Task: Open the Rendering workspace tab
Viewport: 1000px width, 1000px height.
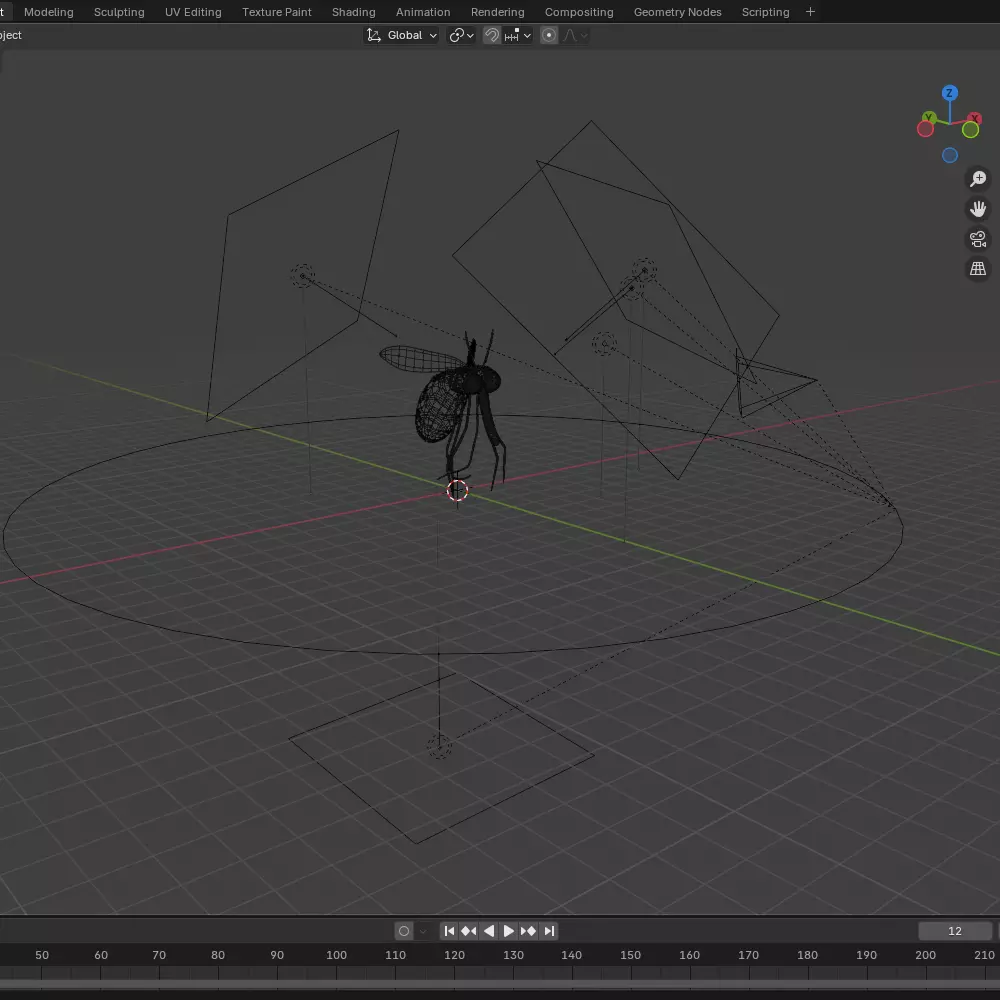Action: [x=497, y=12]
